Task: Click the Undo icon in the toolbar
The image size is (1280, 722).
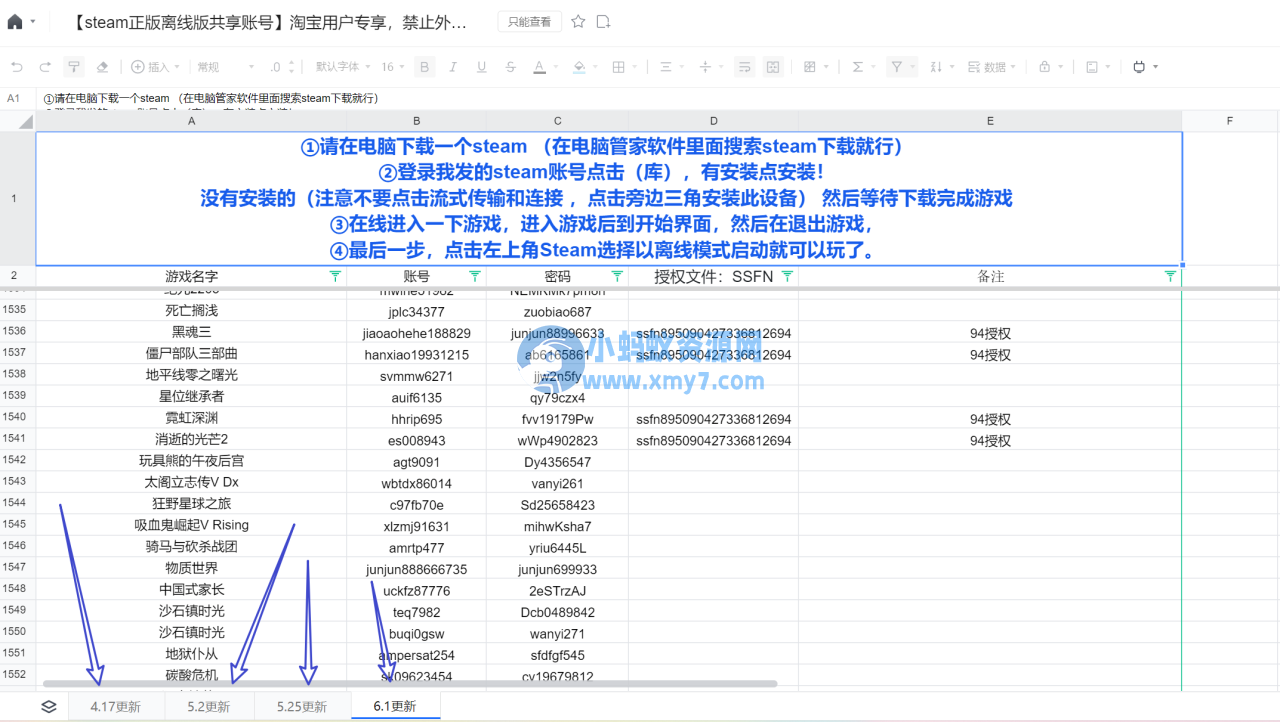Action: click(19, 66)
